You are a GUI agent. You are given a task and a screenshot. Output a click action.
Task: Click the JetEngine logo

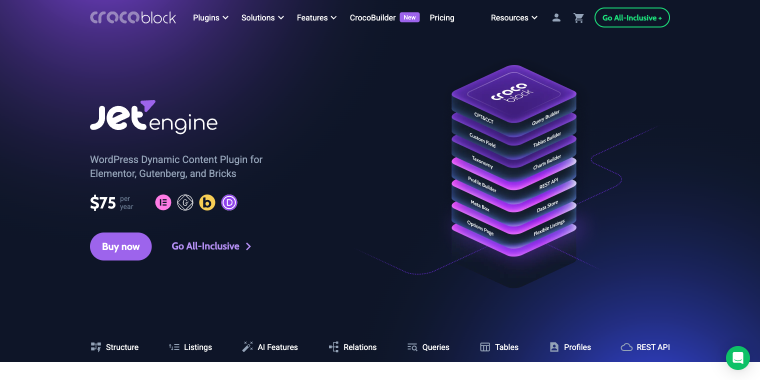[x=154, y=117]
